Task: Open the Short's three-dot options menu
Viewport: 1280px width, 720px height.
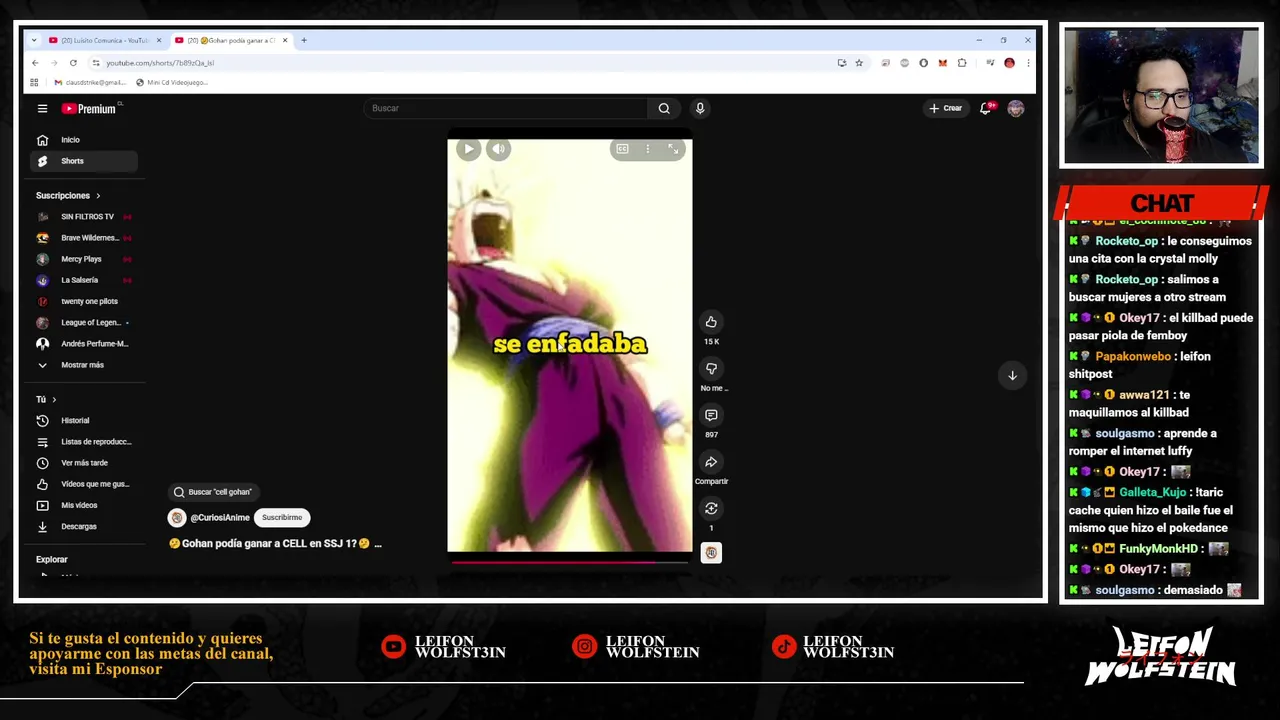Action: coord(647,149)
